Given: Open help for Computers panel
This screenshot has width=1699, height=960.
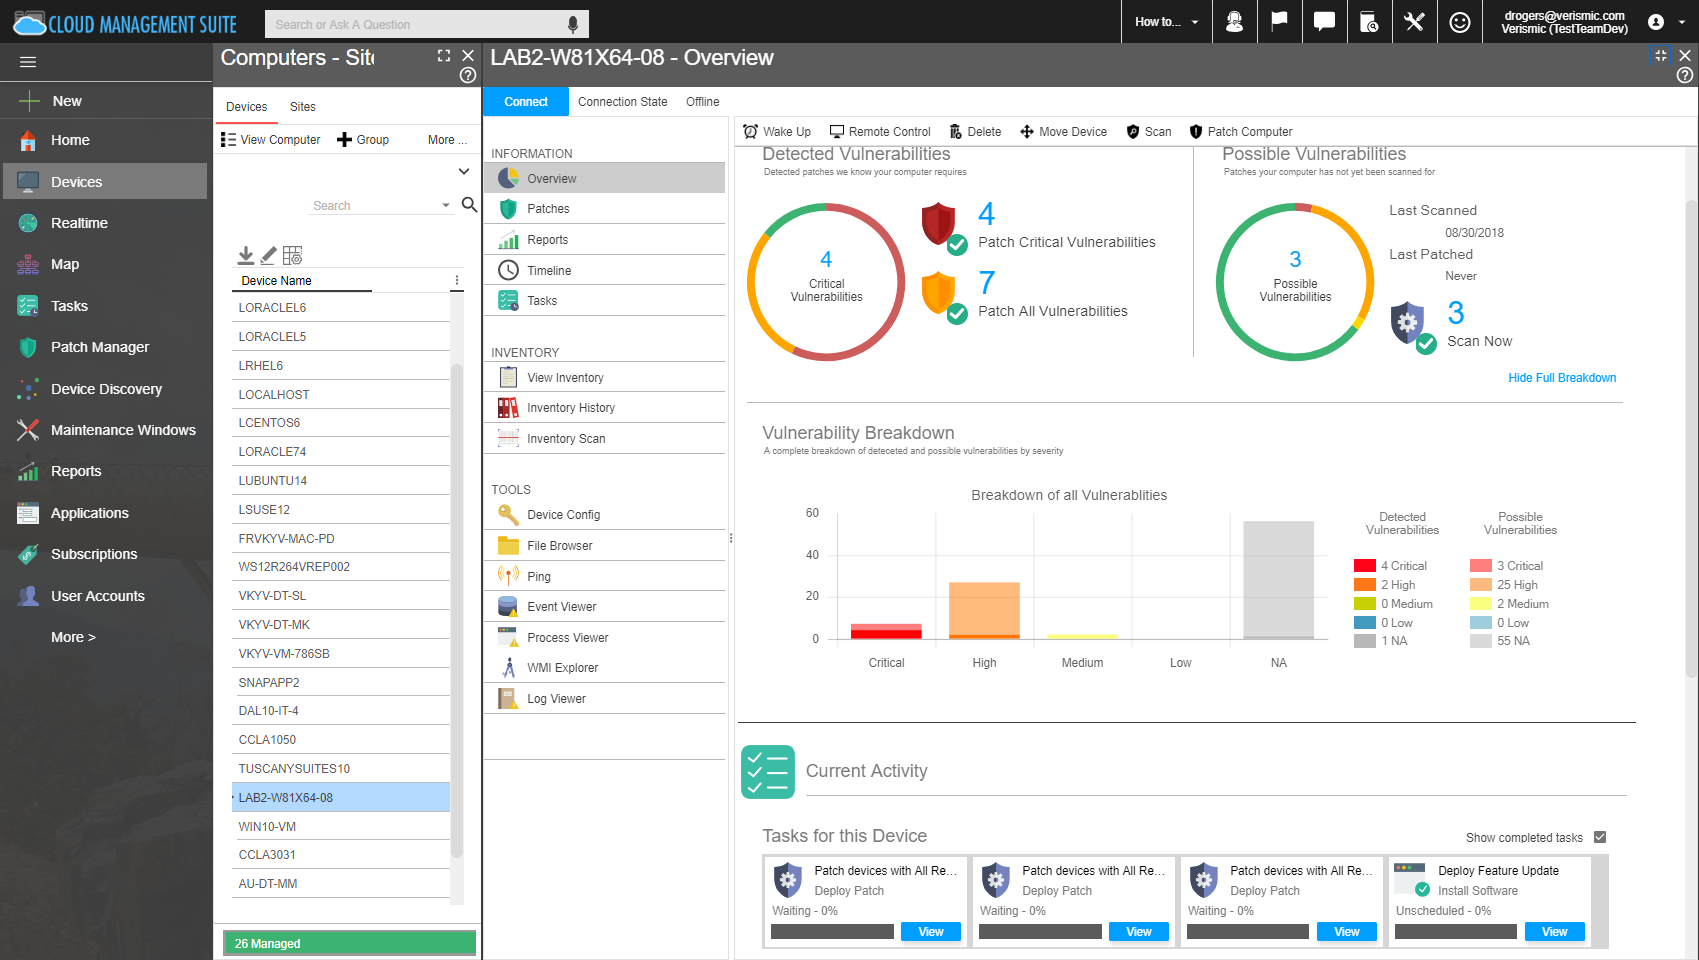Looking at the screenshot, I should [x=467, y=75].
